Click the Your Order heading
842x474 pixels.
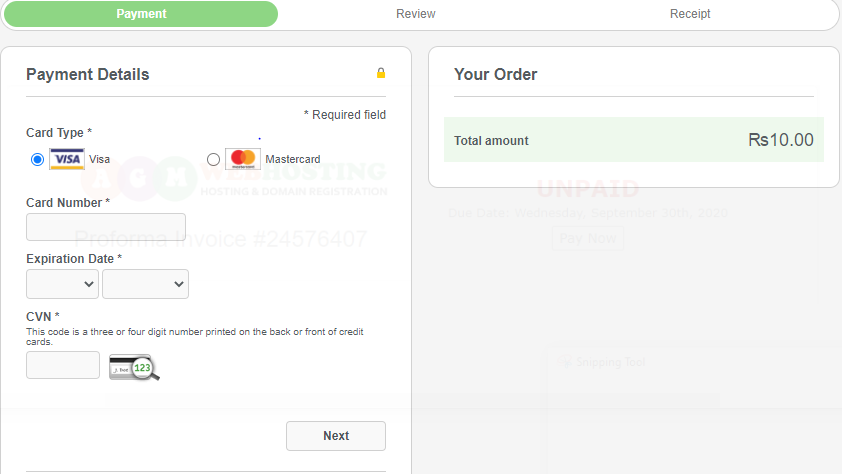click(496, 74)
